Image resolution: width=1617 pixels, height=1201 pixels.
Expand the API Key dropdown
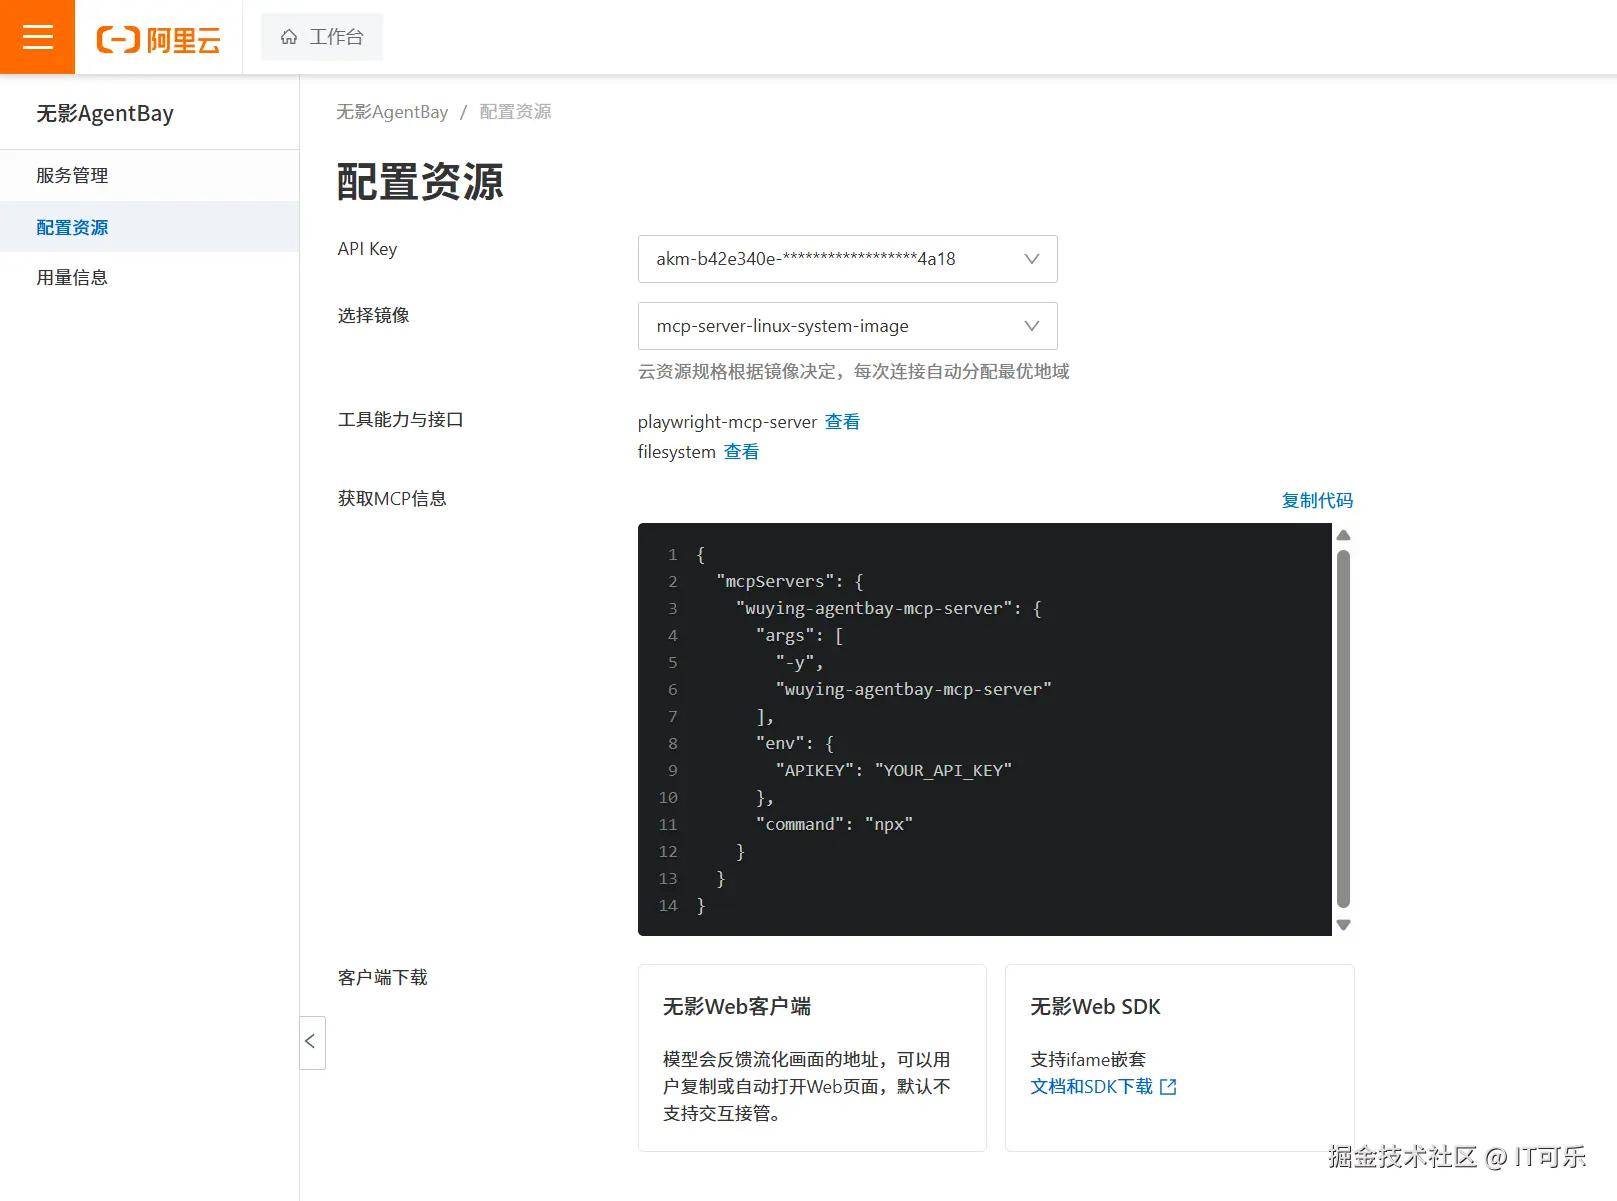(847, 259)
